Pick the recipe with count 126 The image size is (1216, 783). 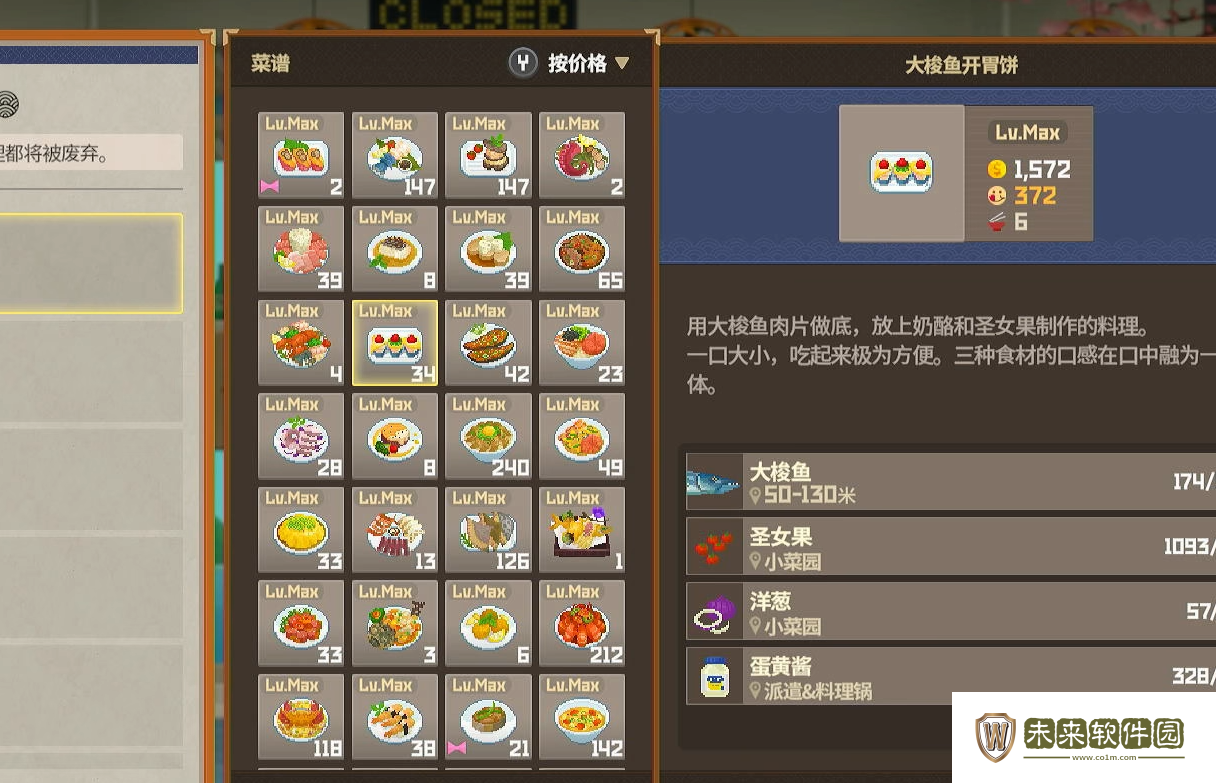point(488,530)
